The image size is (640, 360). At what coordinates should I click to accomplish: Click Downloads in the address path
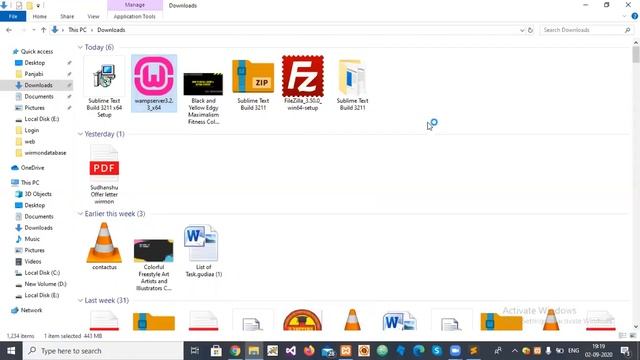tap(111, 30)
